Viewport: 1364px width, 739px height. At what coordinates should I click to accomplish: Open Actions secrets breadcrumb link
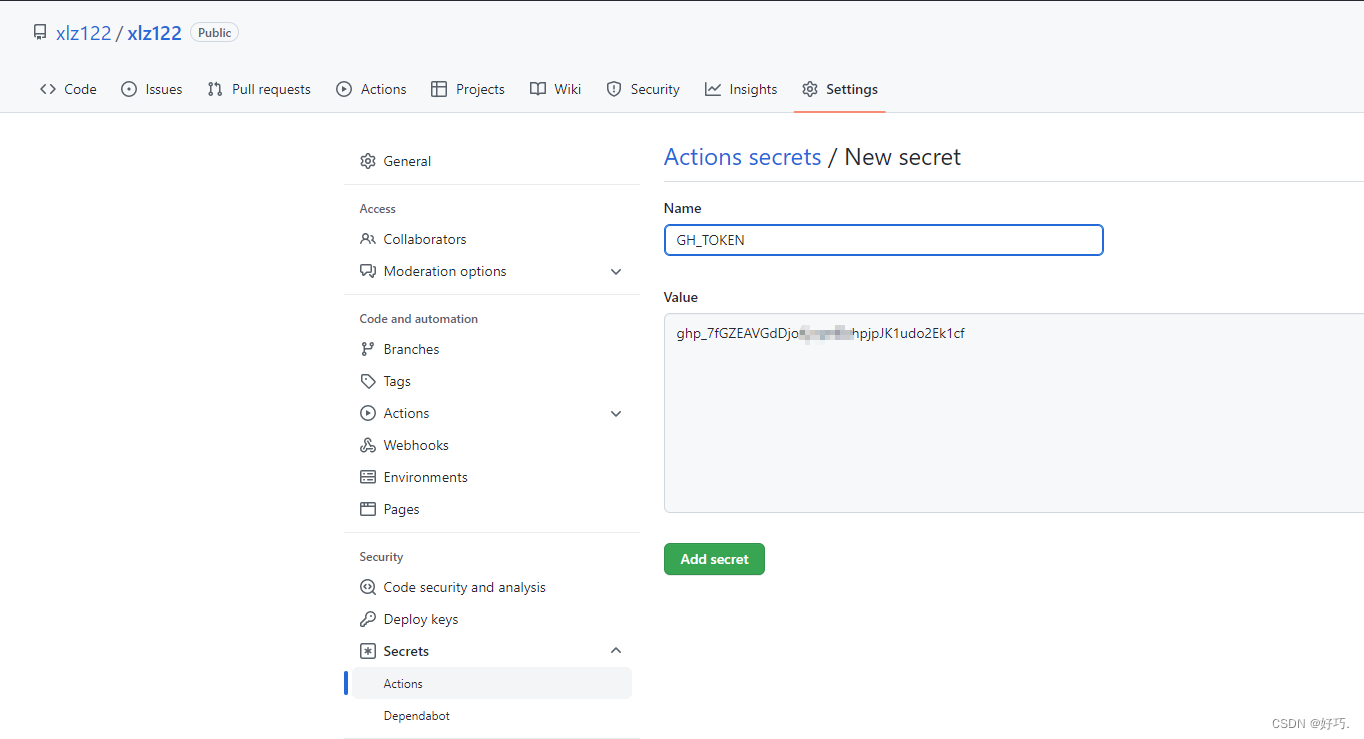pos(743,157)
